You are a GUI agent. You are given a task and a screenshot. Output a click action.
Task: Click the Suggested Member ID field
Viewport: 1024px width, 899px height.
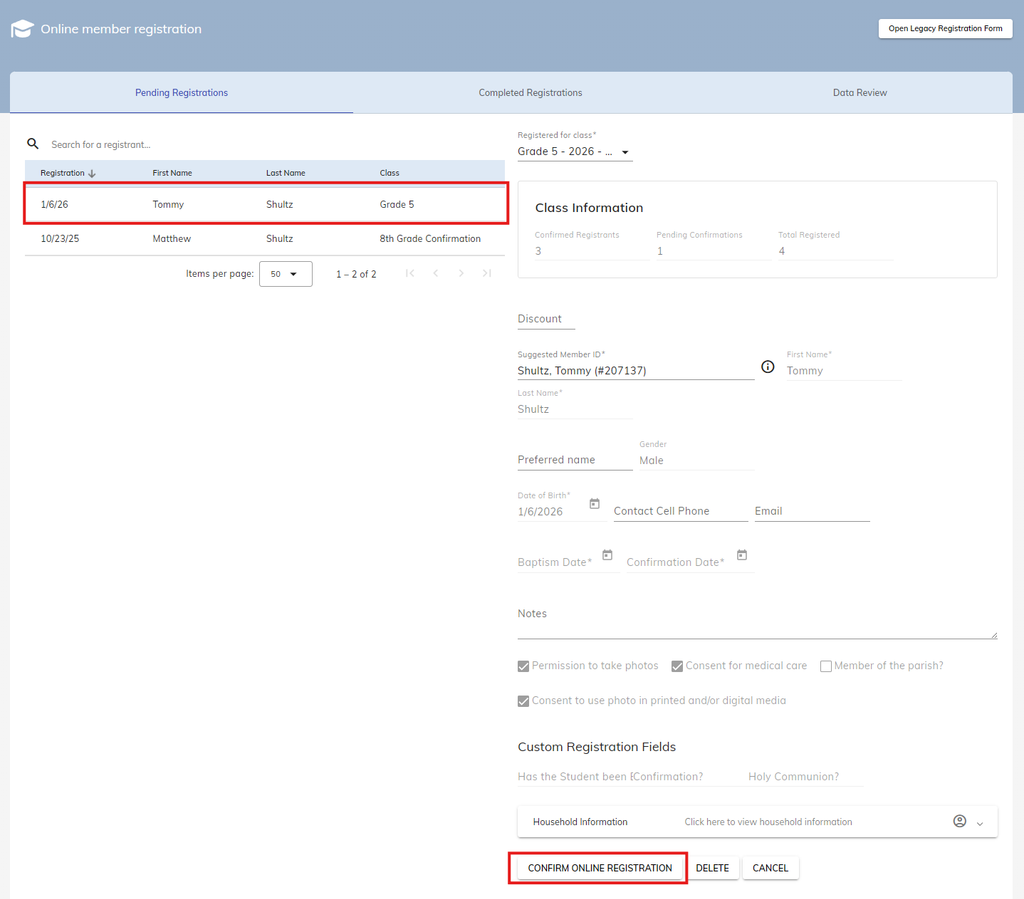click(635, 371)
